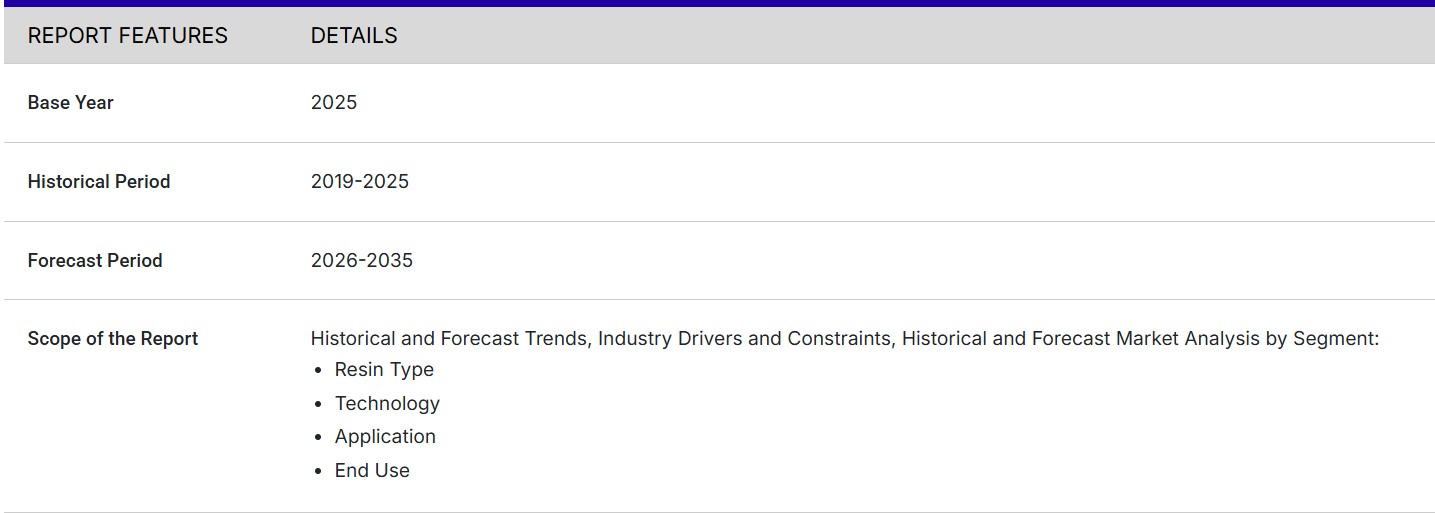
Task: Click the REPORT FEATURES column header
Action: click(127, 36)
